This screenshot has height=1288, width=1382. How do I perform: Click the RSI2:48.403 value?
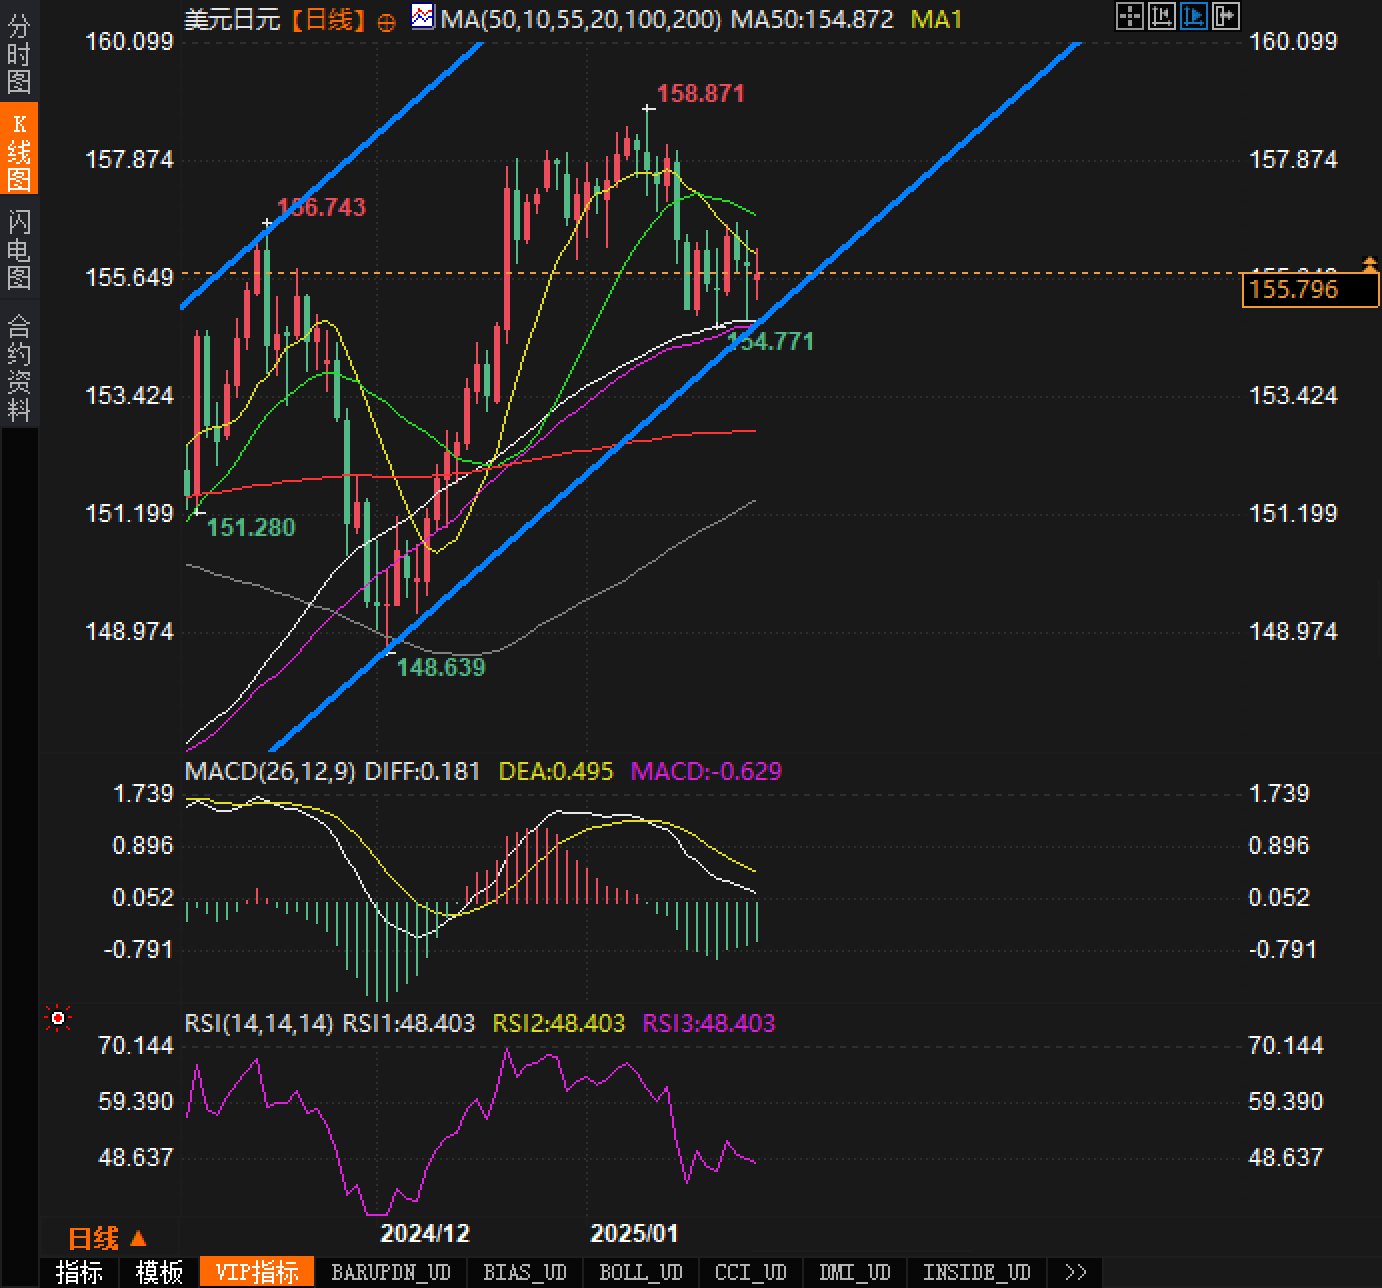tap(559, 1023)
